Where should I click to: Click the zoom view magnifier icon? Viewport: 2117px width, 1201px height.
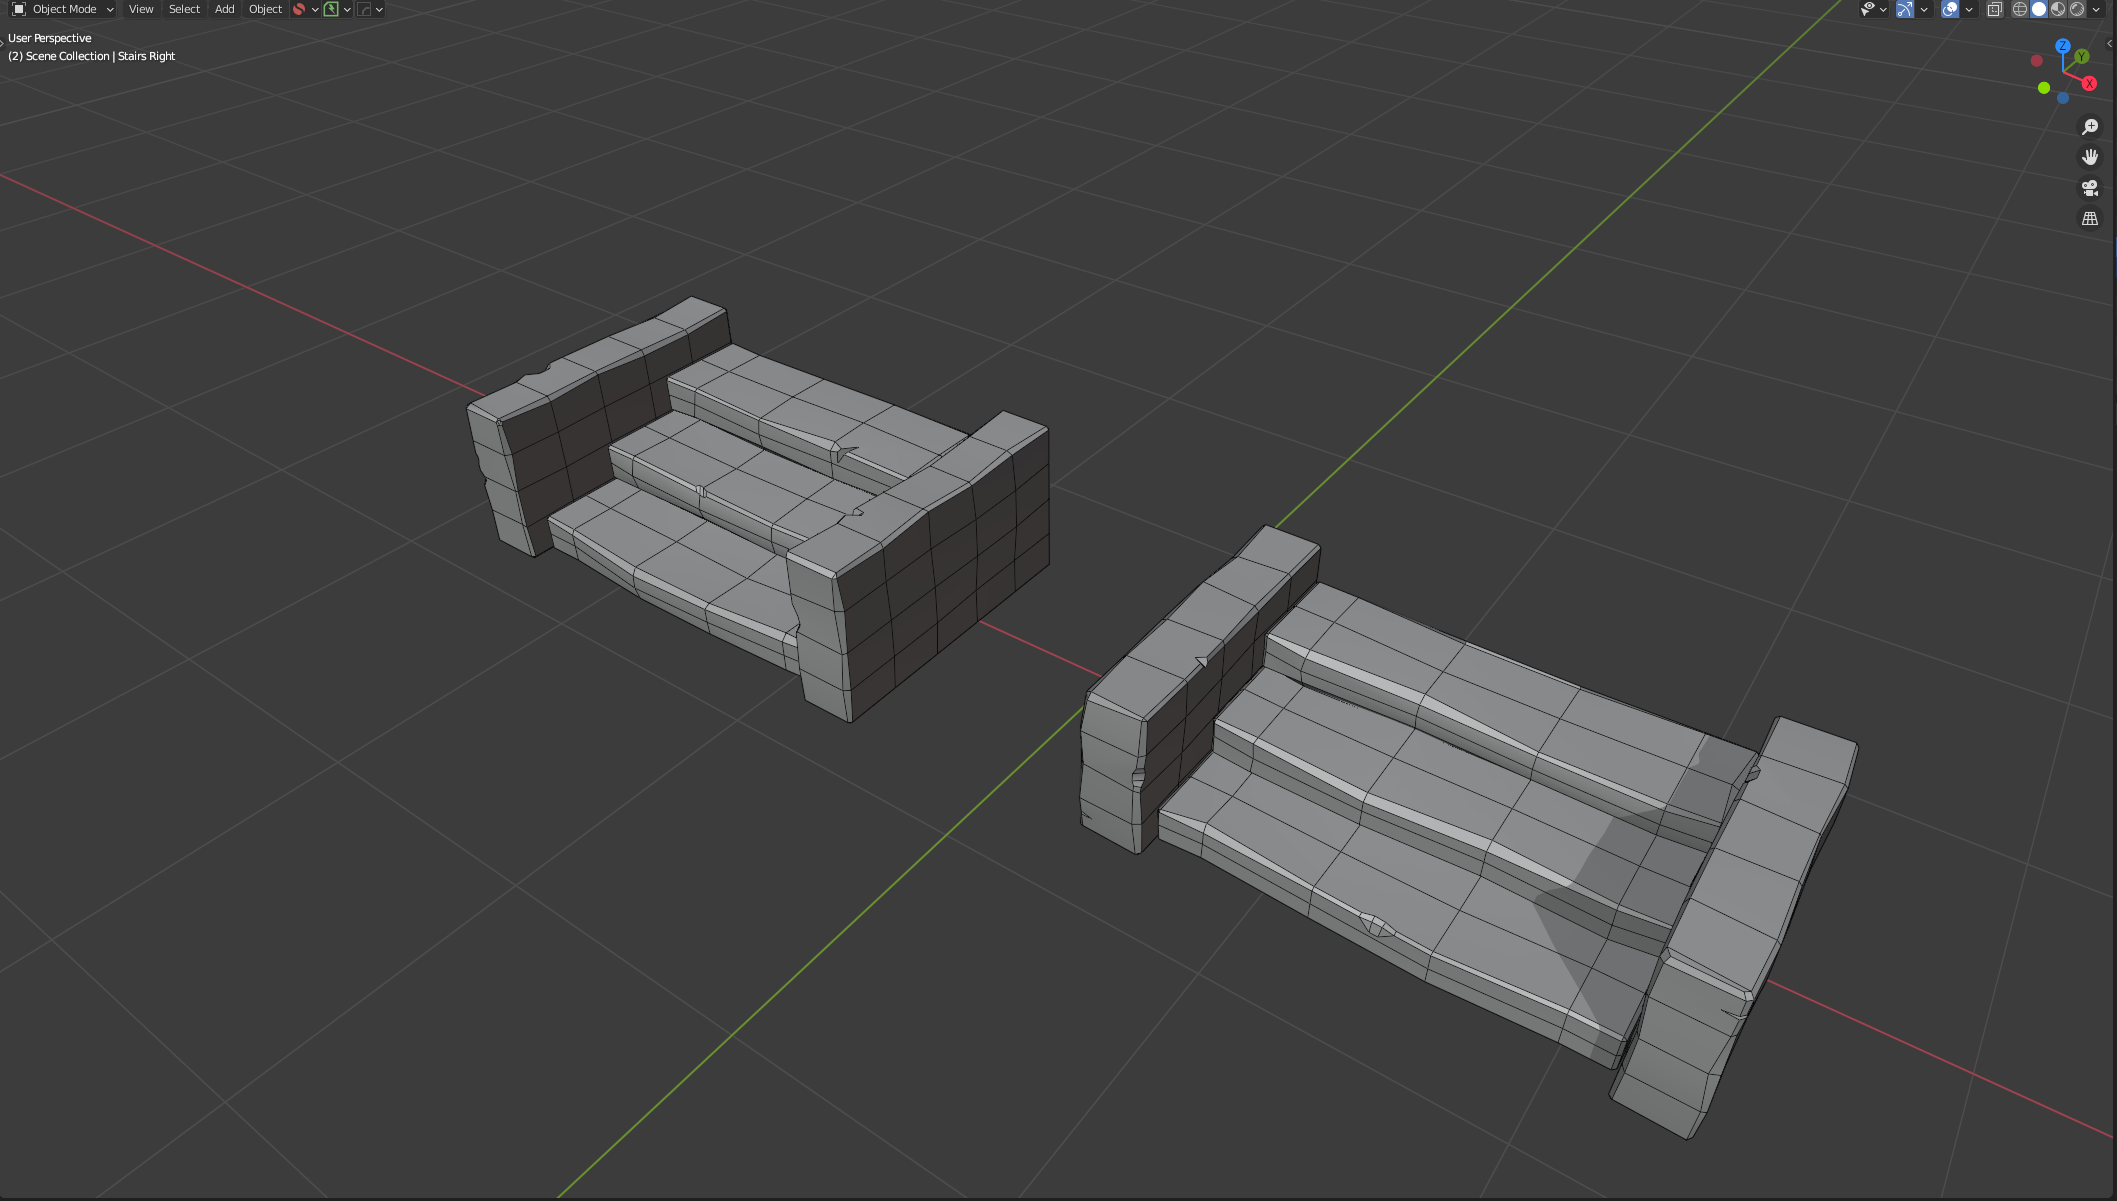coord(2089,127)
